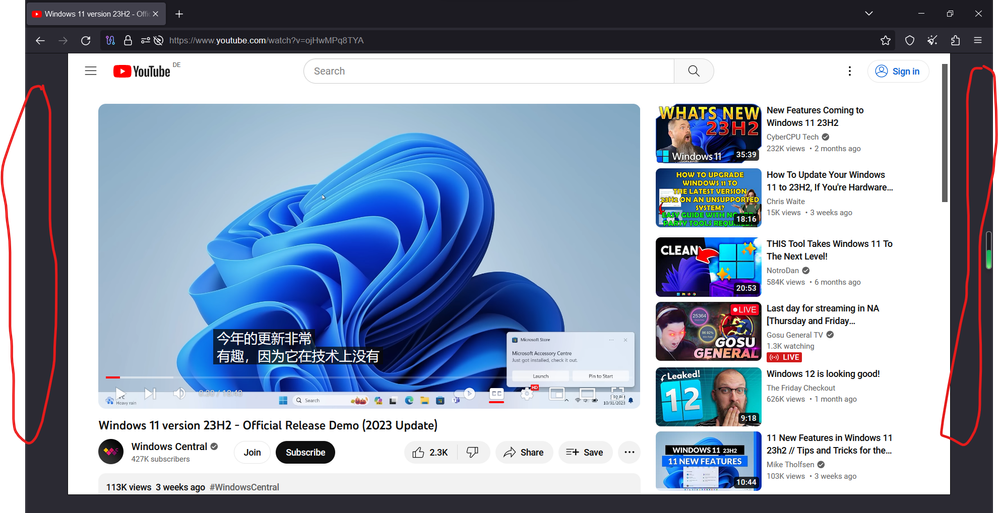
Task: Dislike the video with thumbs down
Action: click(472, 452)
